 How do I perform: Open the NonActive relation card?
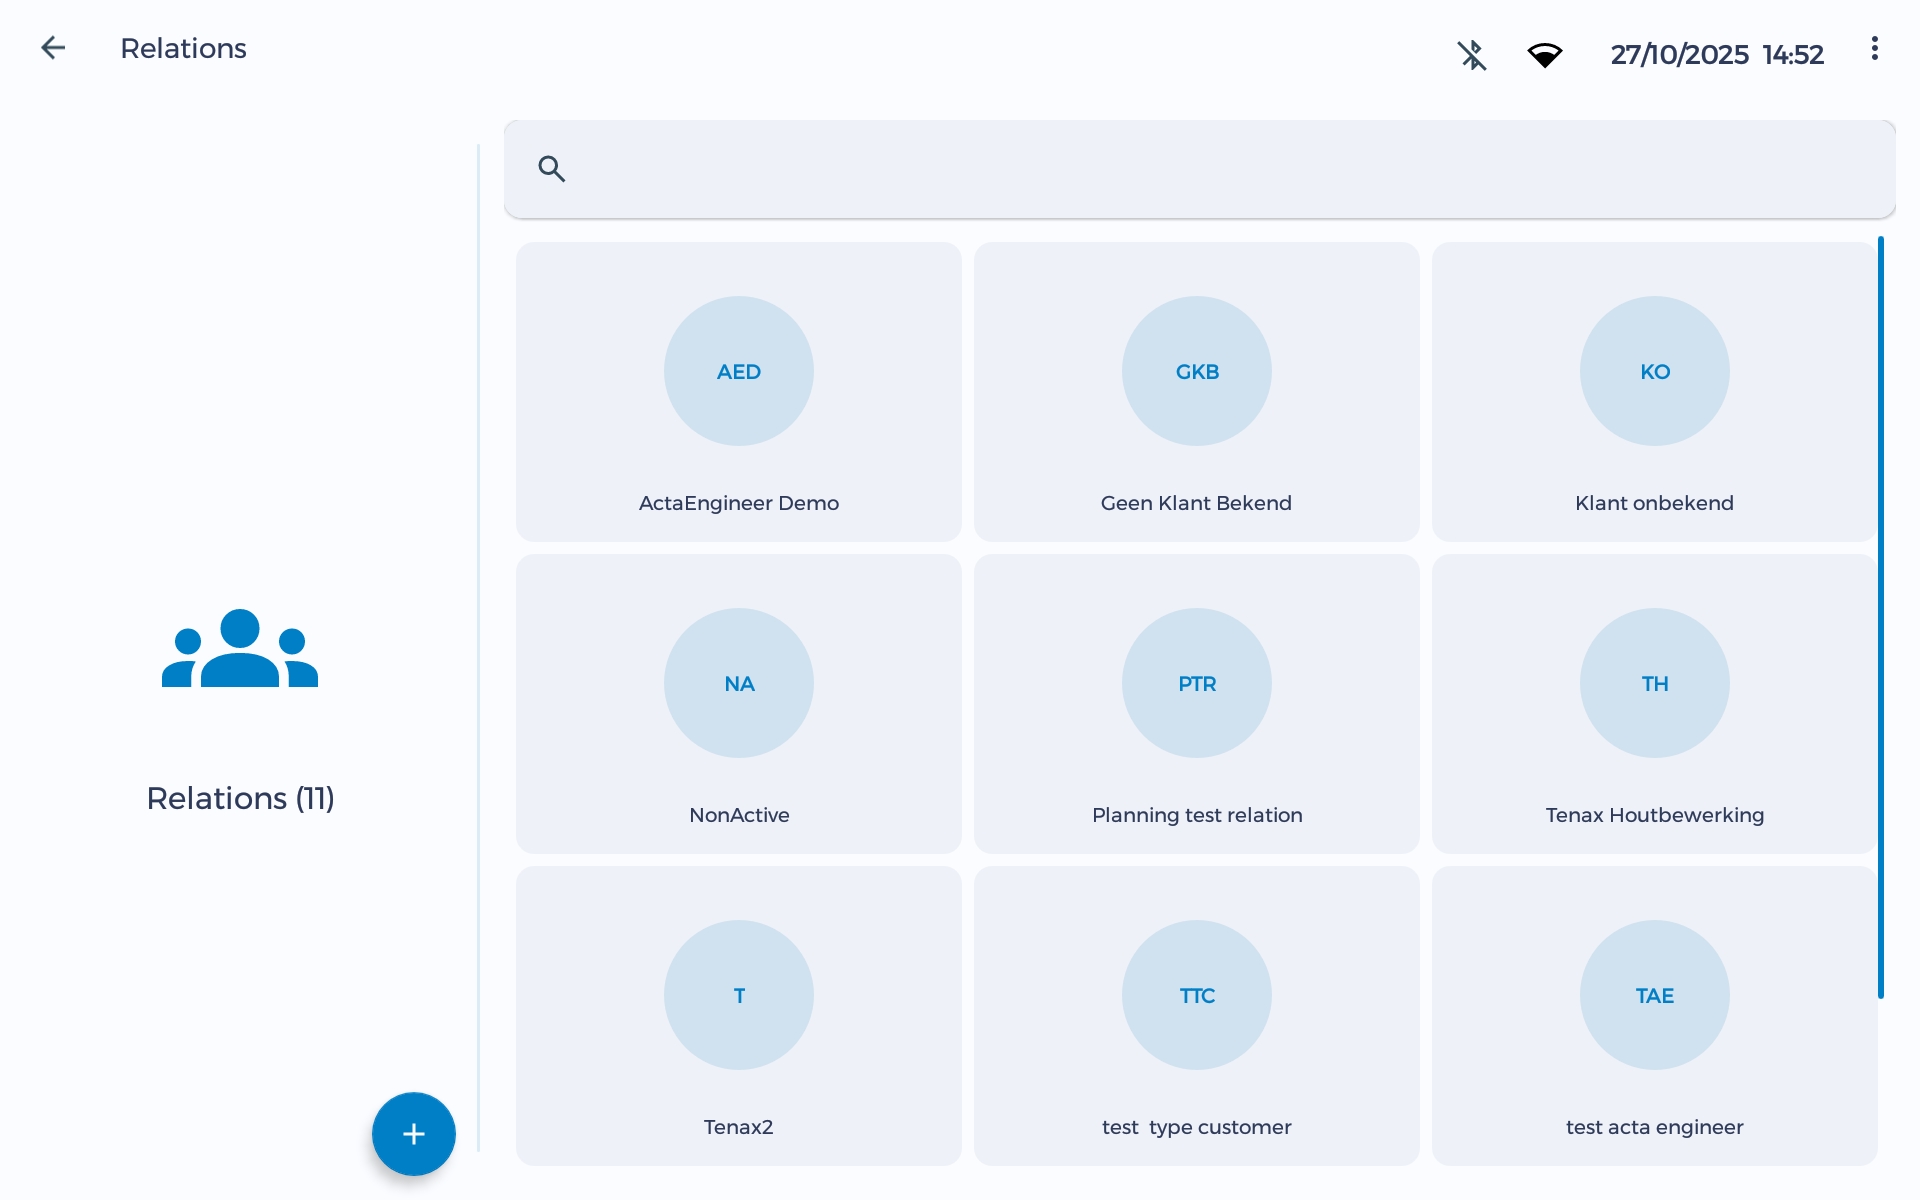[x=738, y=704]
